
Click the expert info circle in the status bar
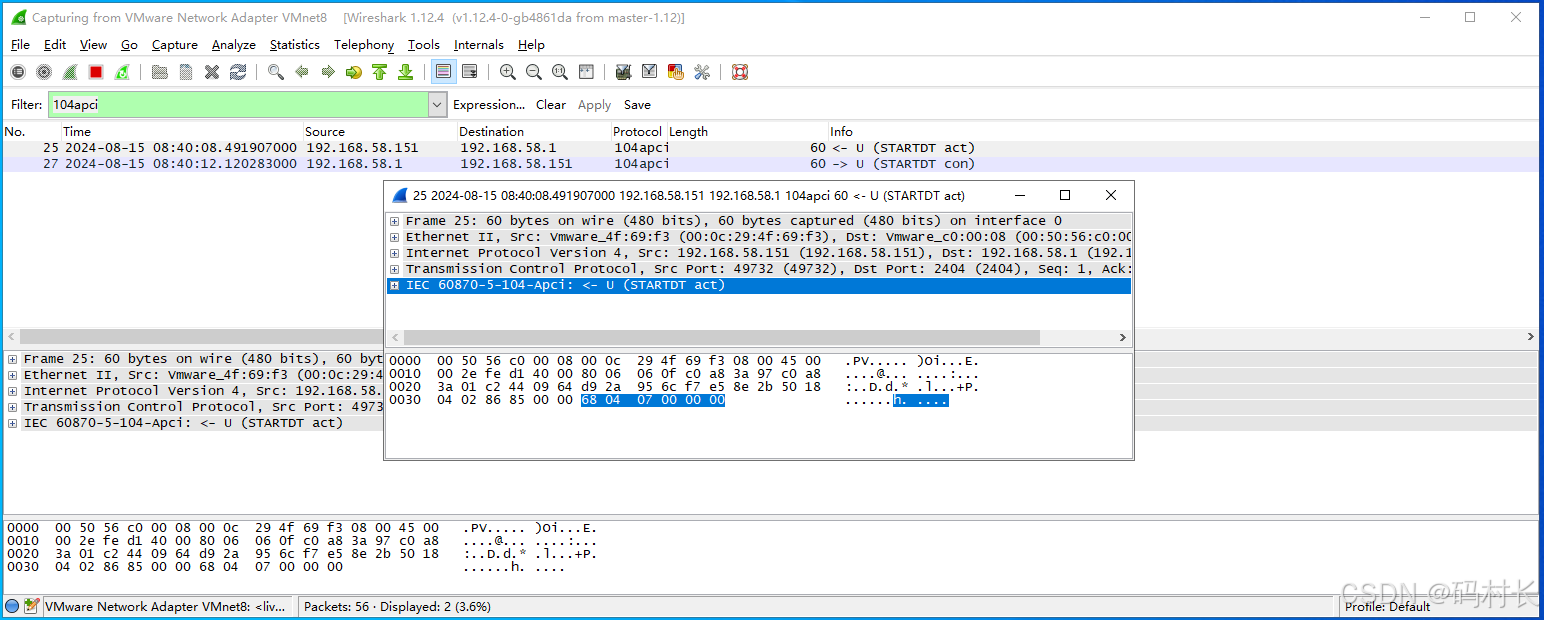click(x=12, y=606)
